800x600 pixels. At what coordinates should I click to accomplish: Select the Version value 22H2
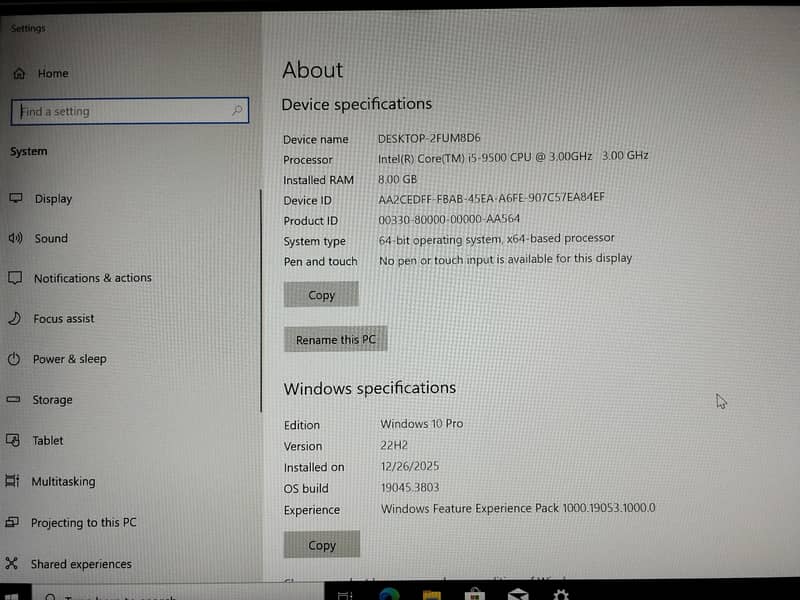[394, 445]
